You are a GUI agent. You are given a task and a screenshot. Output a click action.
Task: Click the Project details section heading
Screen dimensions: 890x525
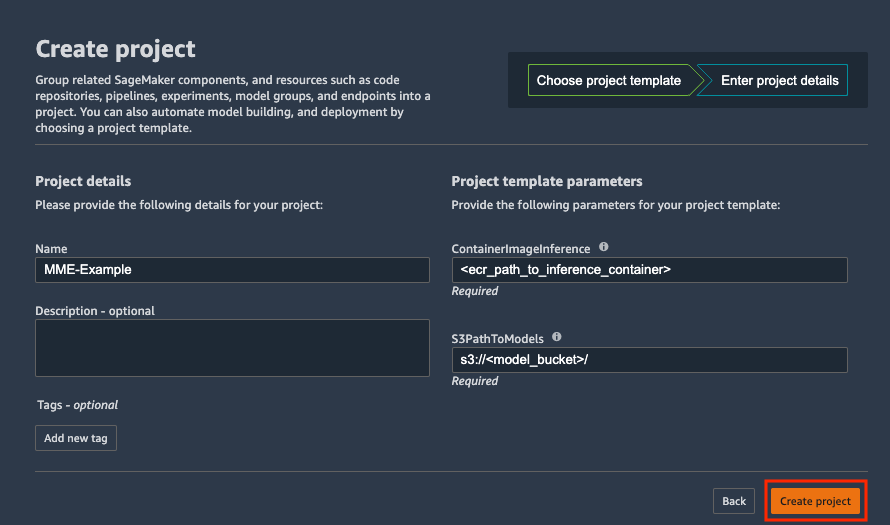point(83,181)
